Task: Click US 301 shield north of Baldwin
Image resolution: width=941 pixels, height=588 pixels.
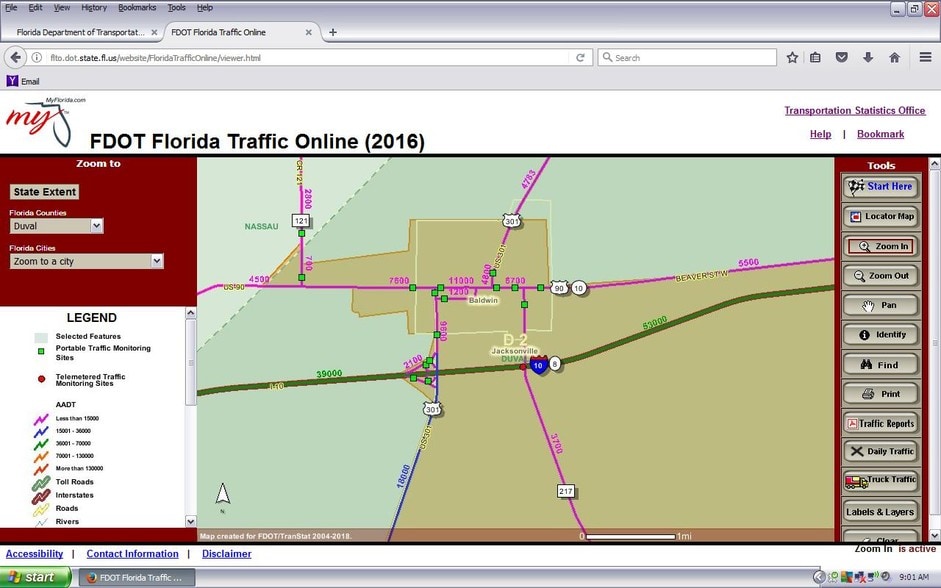Action: click(512, 221)
